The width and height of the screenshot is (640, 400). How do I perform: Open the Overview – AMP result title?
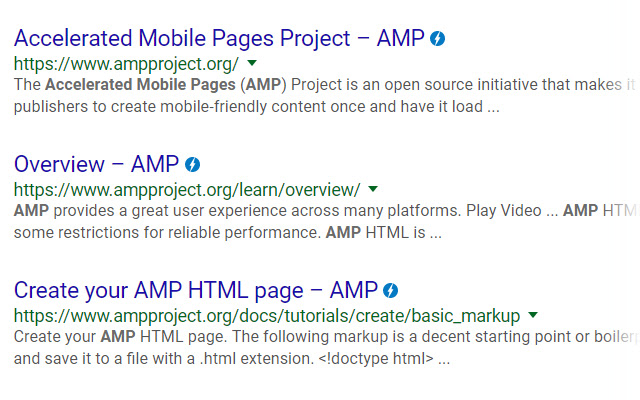pyautogui.click(x=96, y=164)
